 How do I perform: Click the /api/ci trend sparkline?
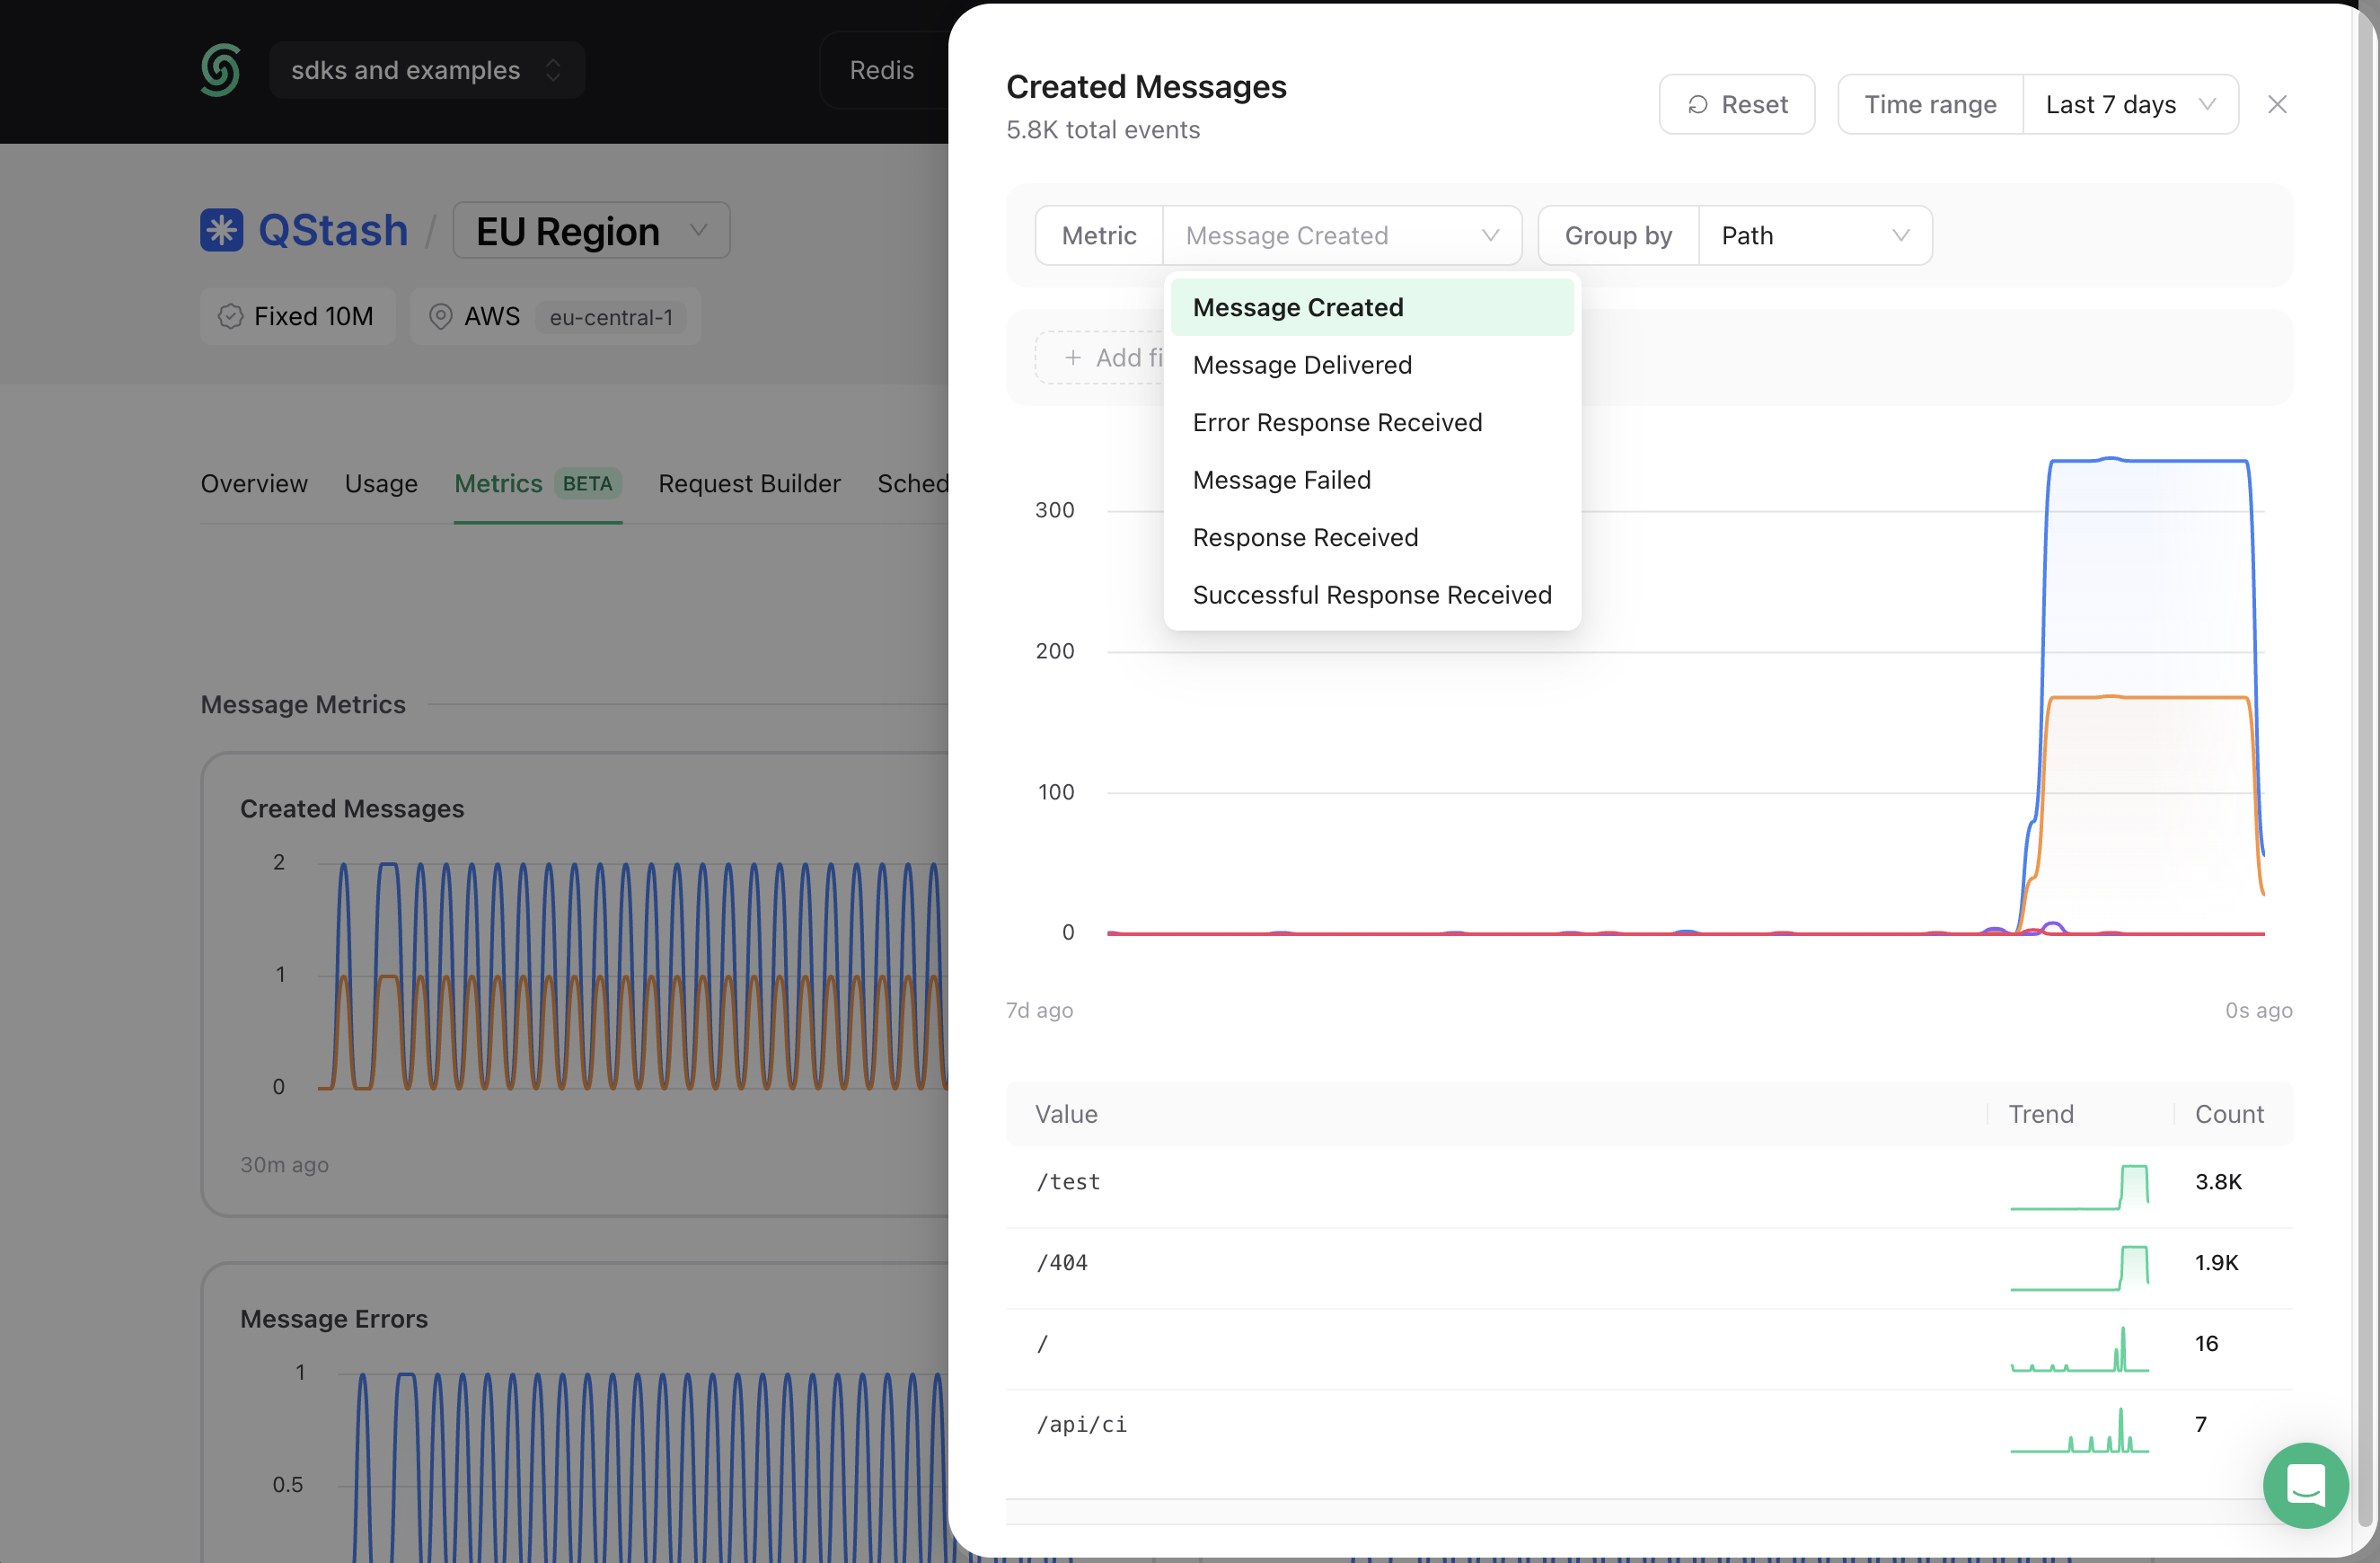pos(2079,1430)
